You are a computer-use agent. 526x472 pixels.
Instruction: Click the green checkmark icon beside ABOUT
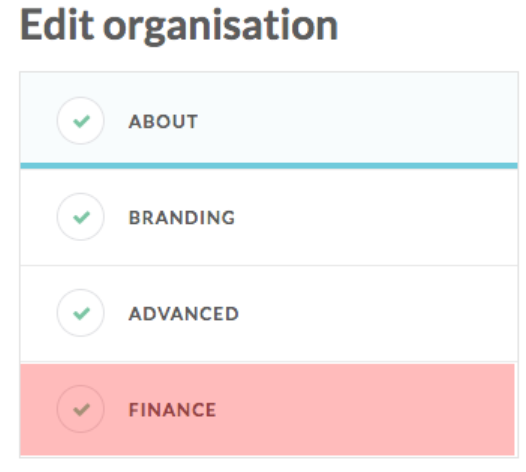click(81, 121)
